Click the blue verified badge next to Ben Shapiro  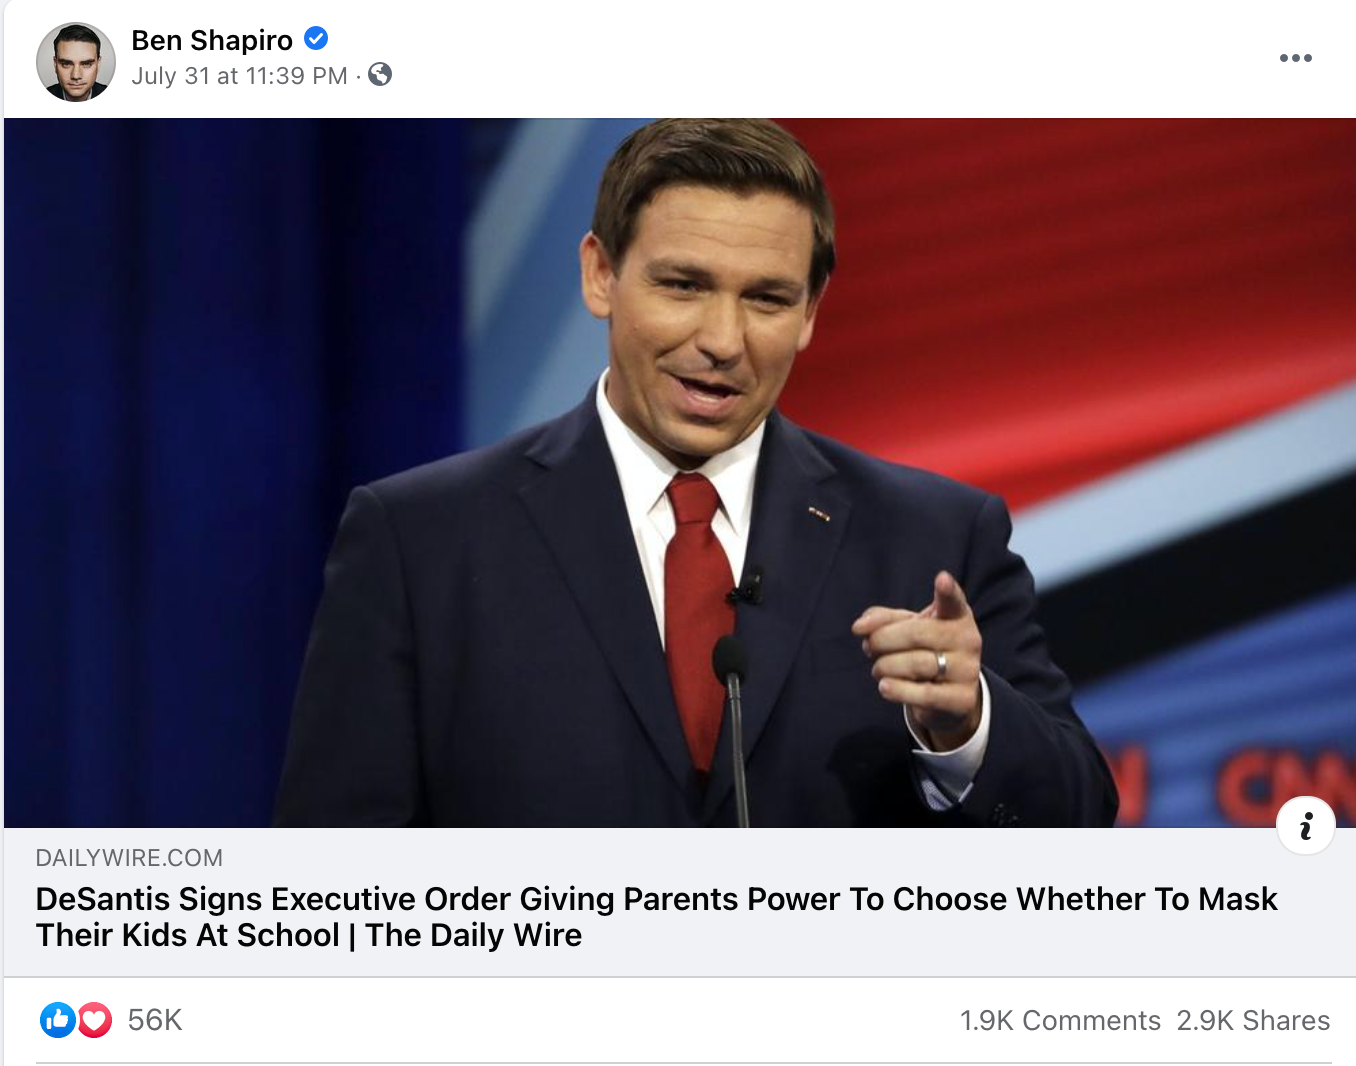point(316,38)
